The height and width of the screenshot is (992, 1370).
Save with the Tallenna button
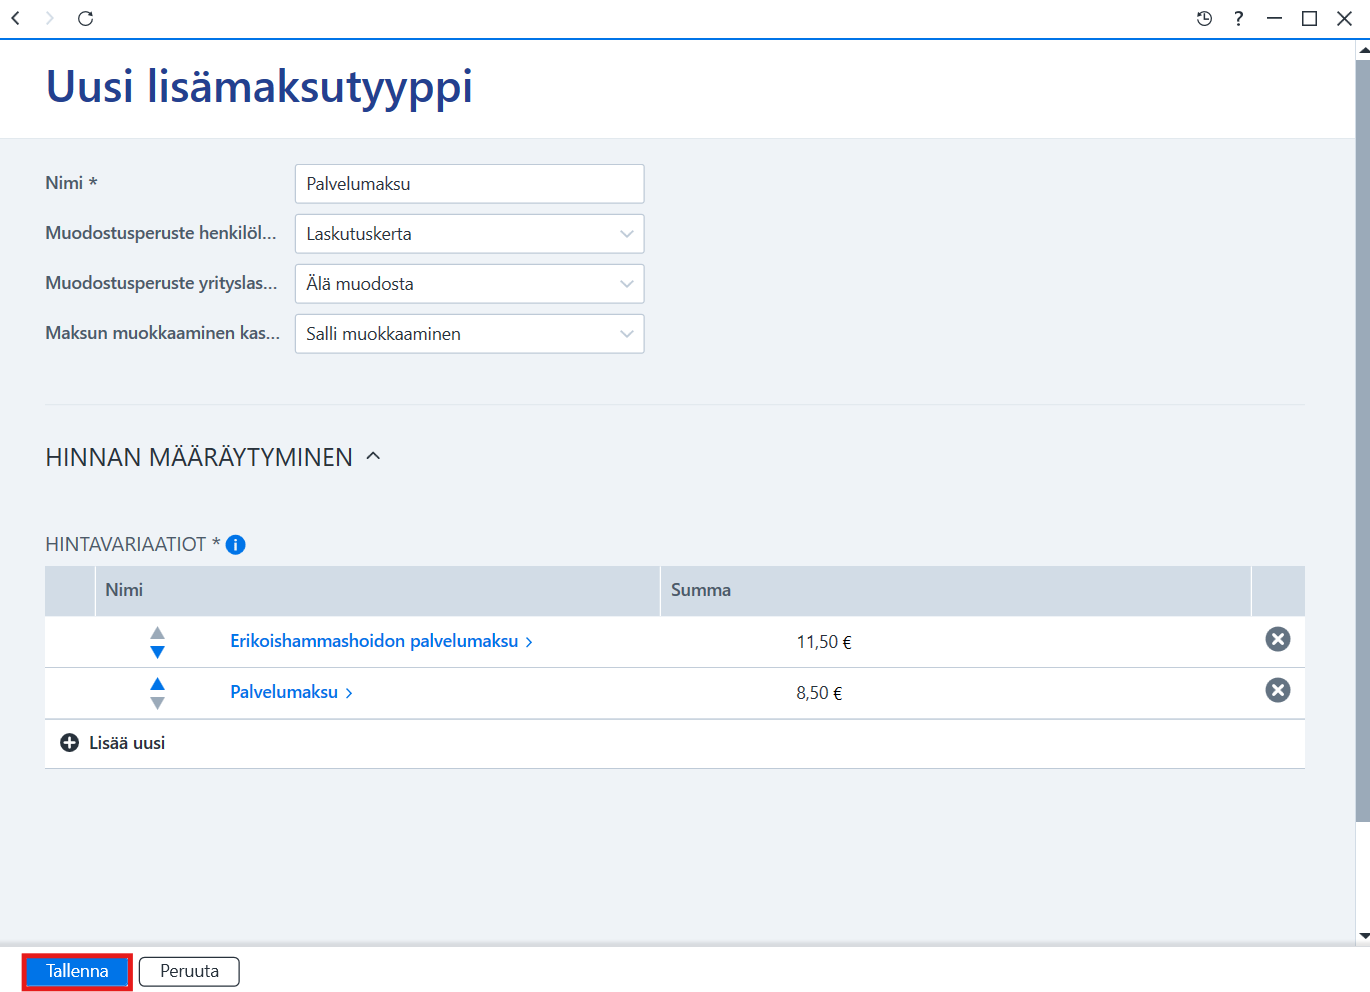click(x=77, y=971)
